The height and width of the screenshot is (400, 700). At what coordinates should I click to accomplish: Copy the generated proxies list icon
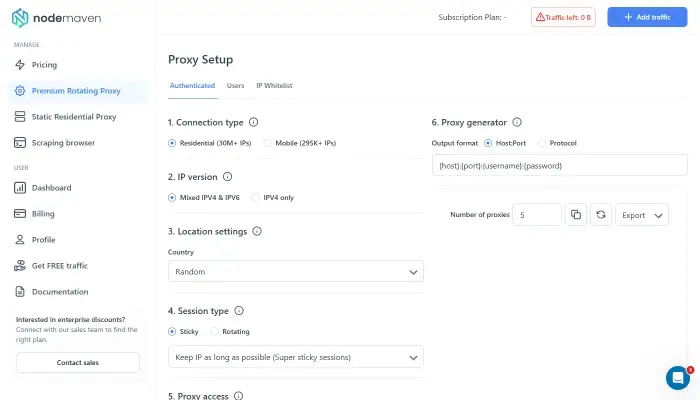pyautogui.click(x=575, y=214)
